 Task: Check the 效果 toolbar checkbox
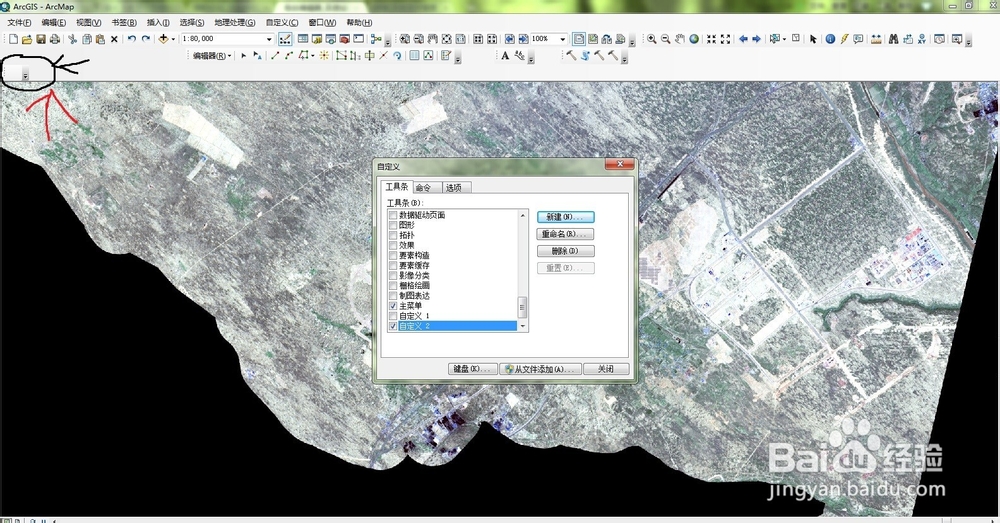pyautogui.click(x=393, y=246)
